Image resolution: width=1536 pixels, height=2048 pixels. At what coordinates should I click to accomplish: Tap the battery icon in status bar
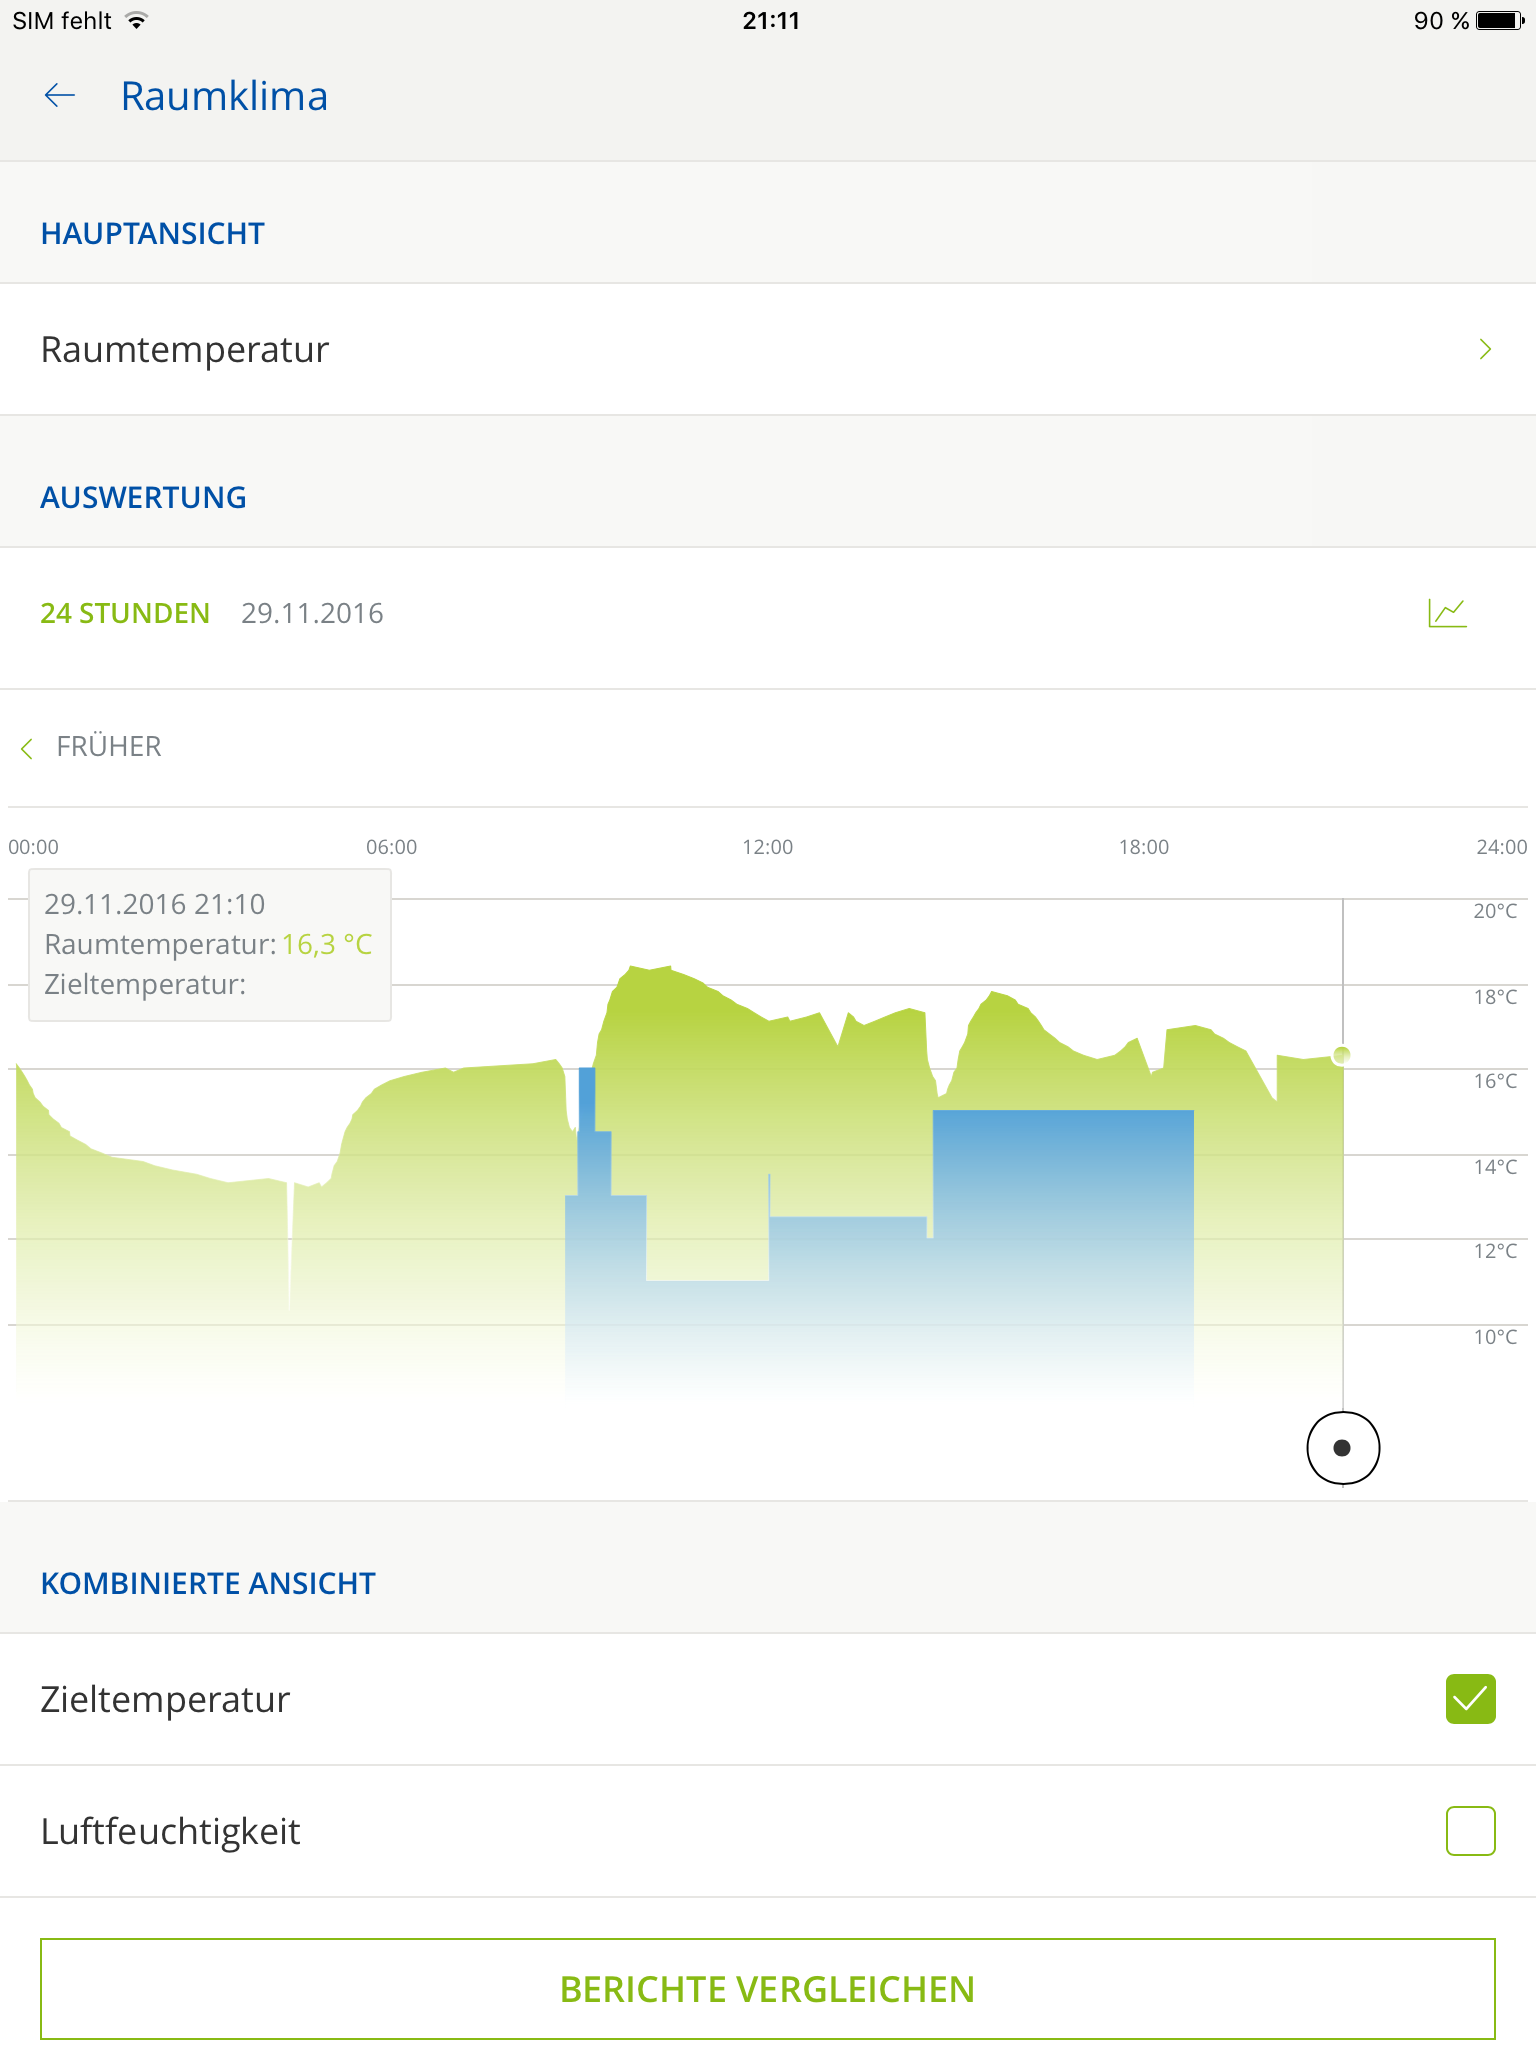pyautogui.click(x=1499, y=21)
